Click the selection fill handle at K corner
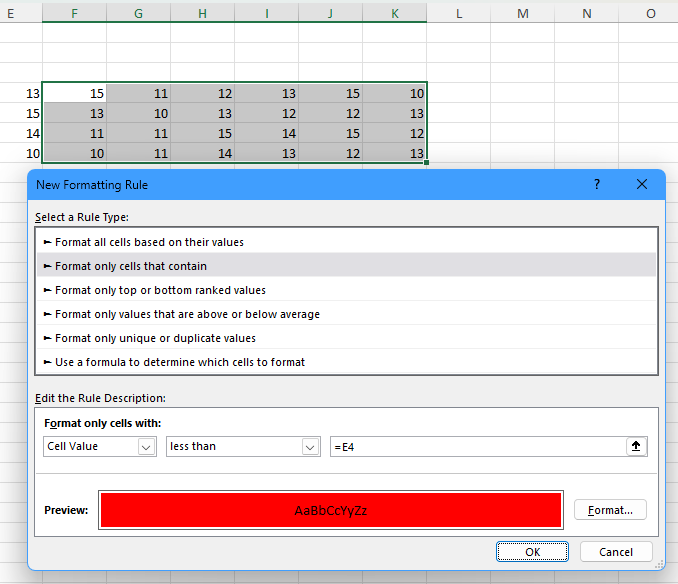 tap(426, 163)
